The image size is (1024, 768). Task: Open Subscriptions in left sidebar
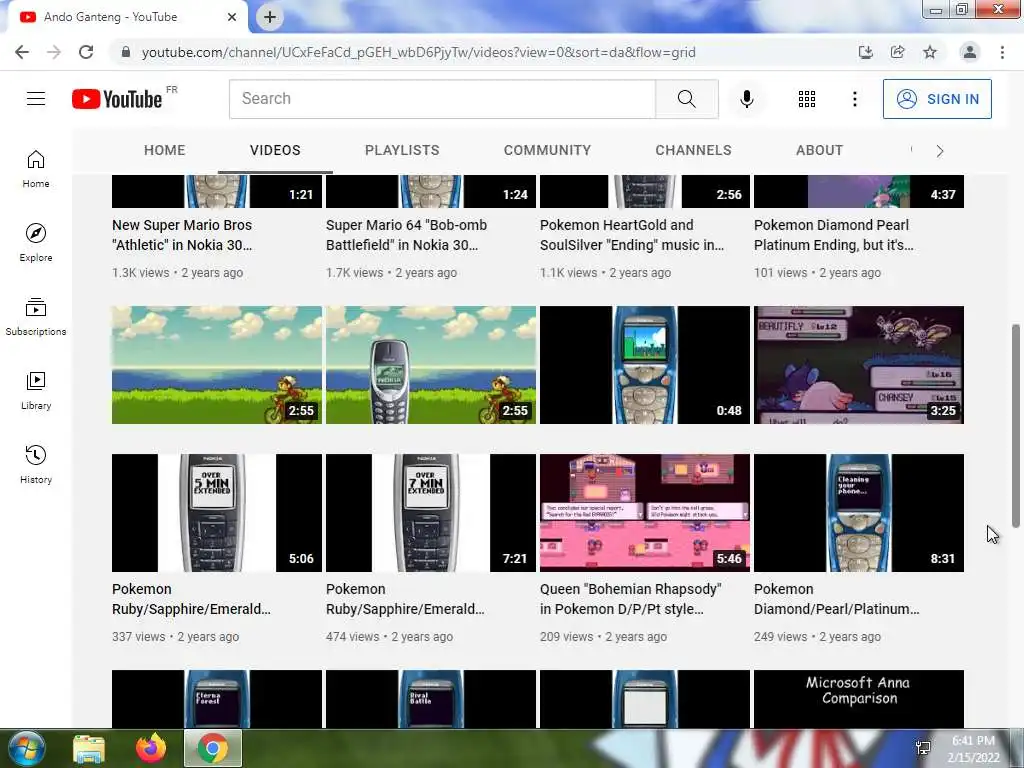[36, 317]
